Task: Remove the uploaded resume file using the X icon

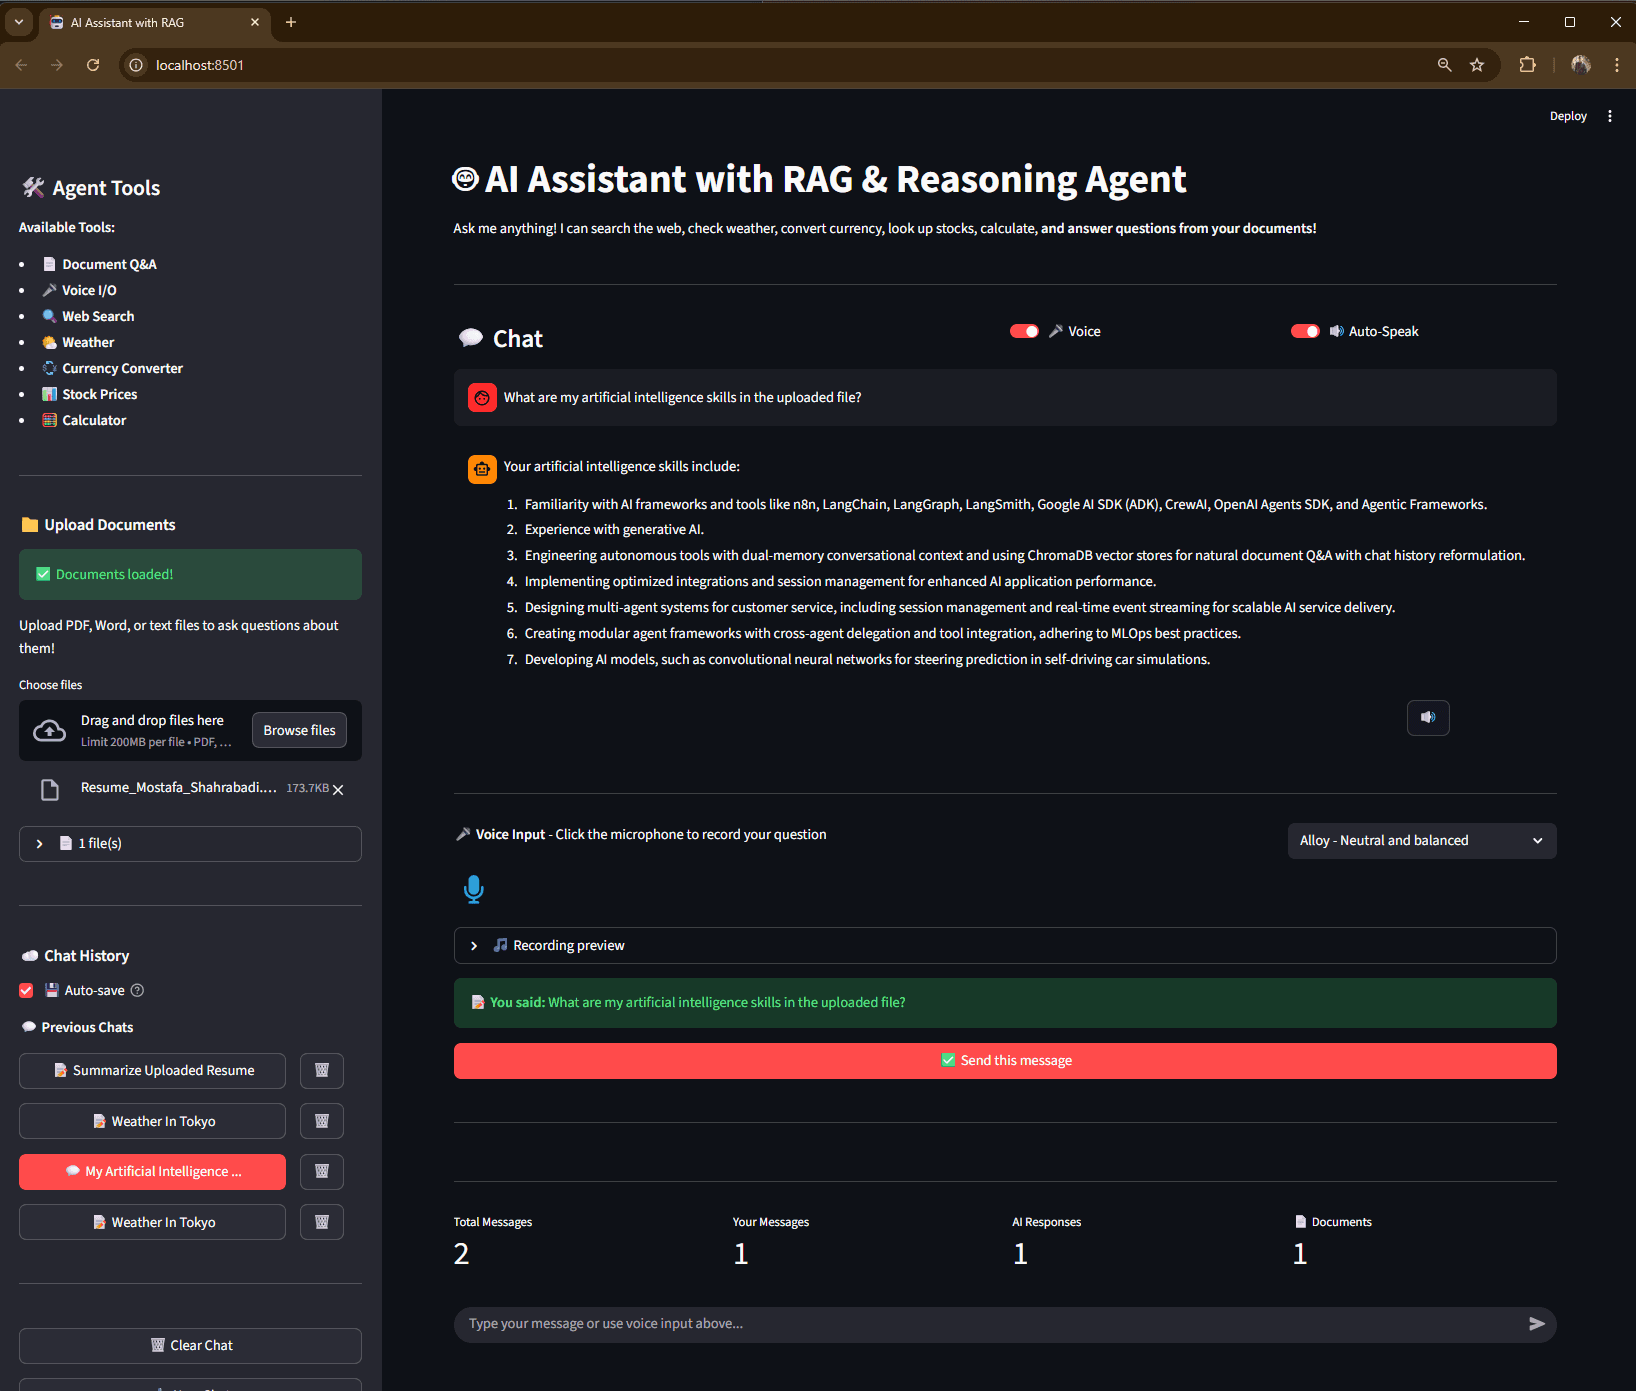Action: coord(338,789)
